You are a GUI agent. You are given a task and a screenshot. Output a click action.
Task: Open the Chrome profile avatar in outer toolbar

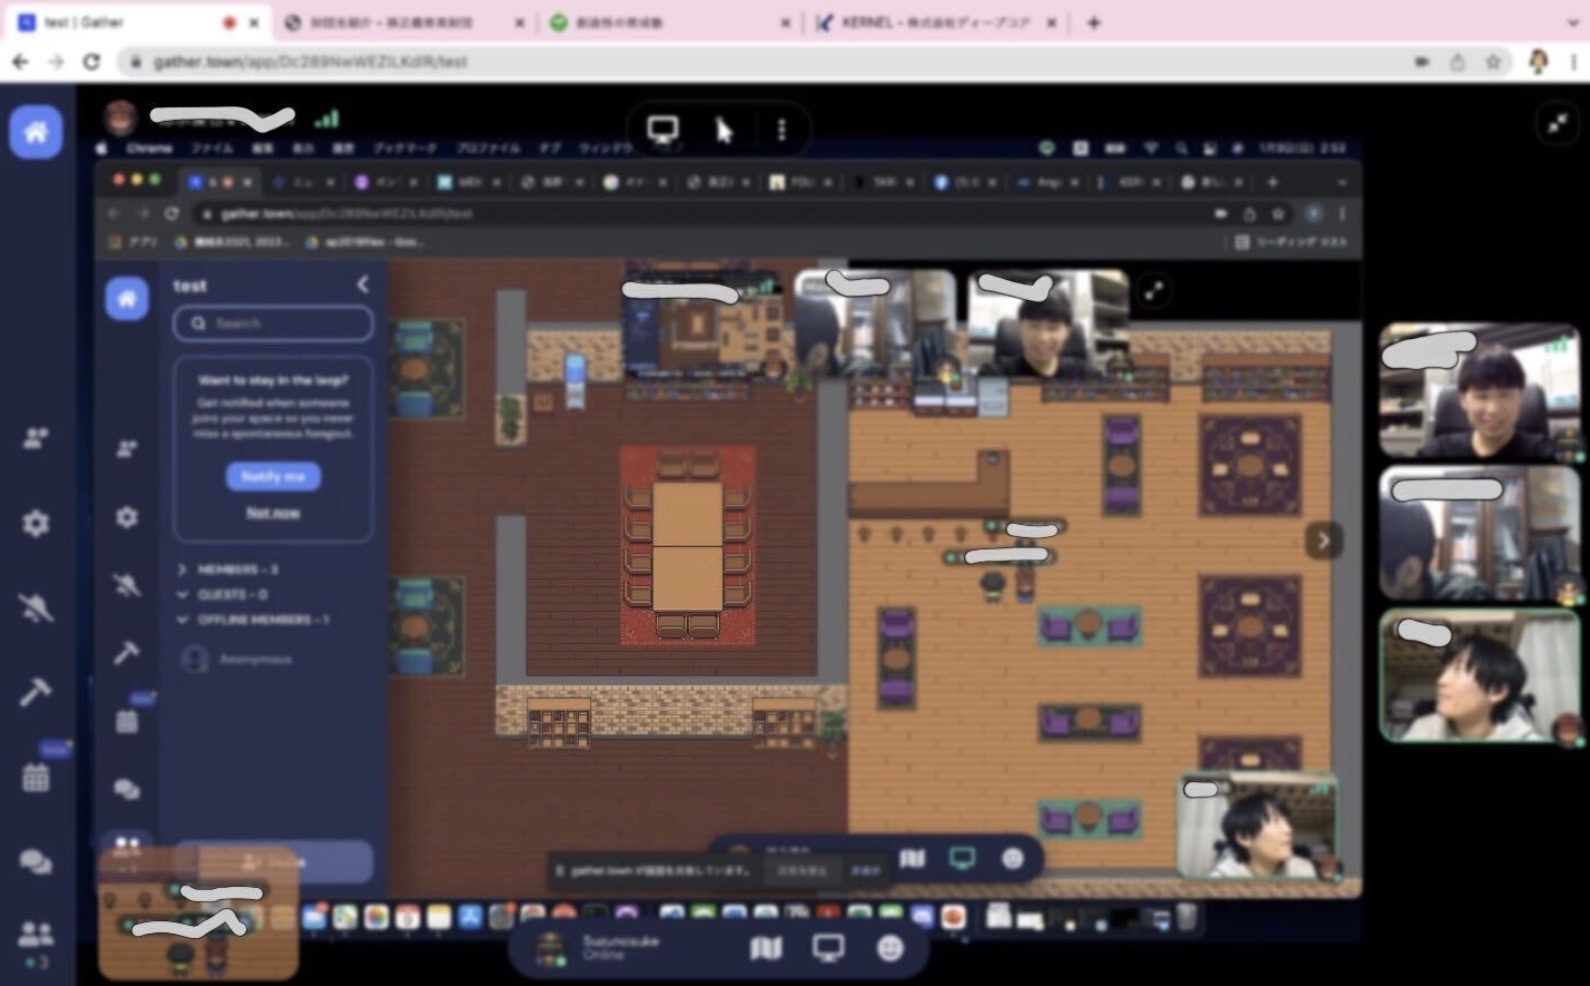click(x=1539, y=62)
